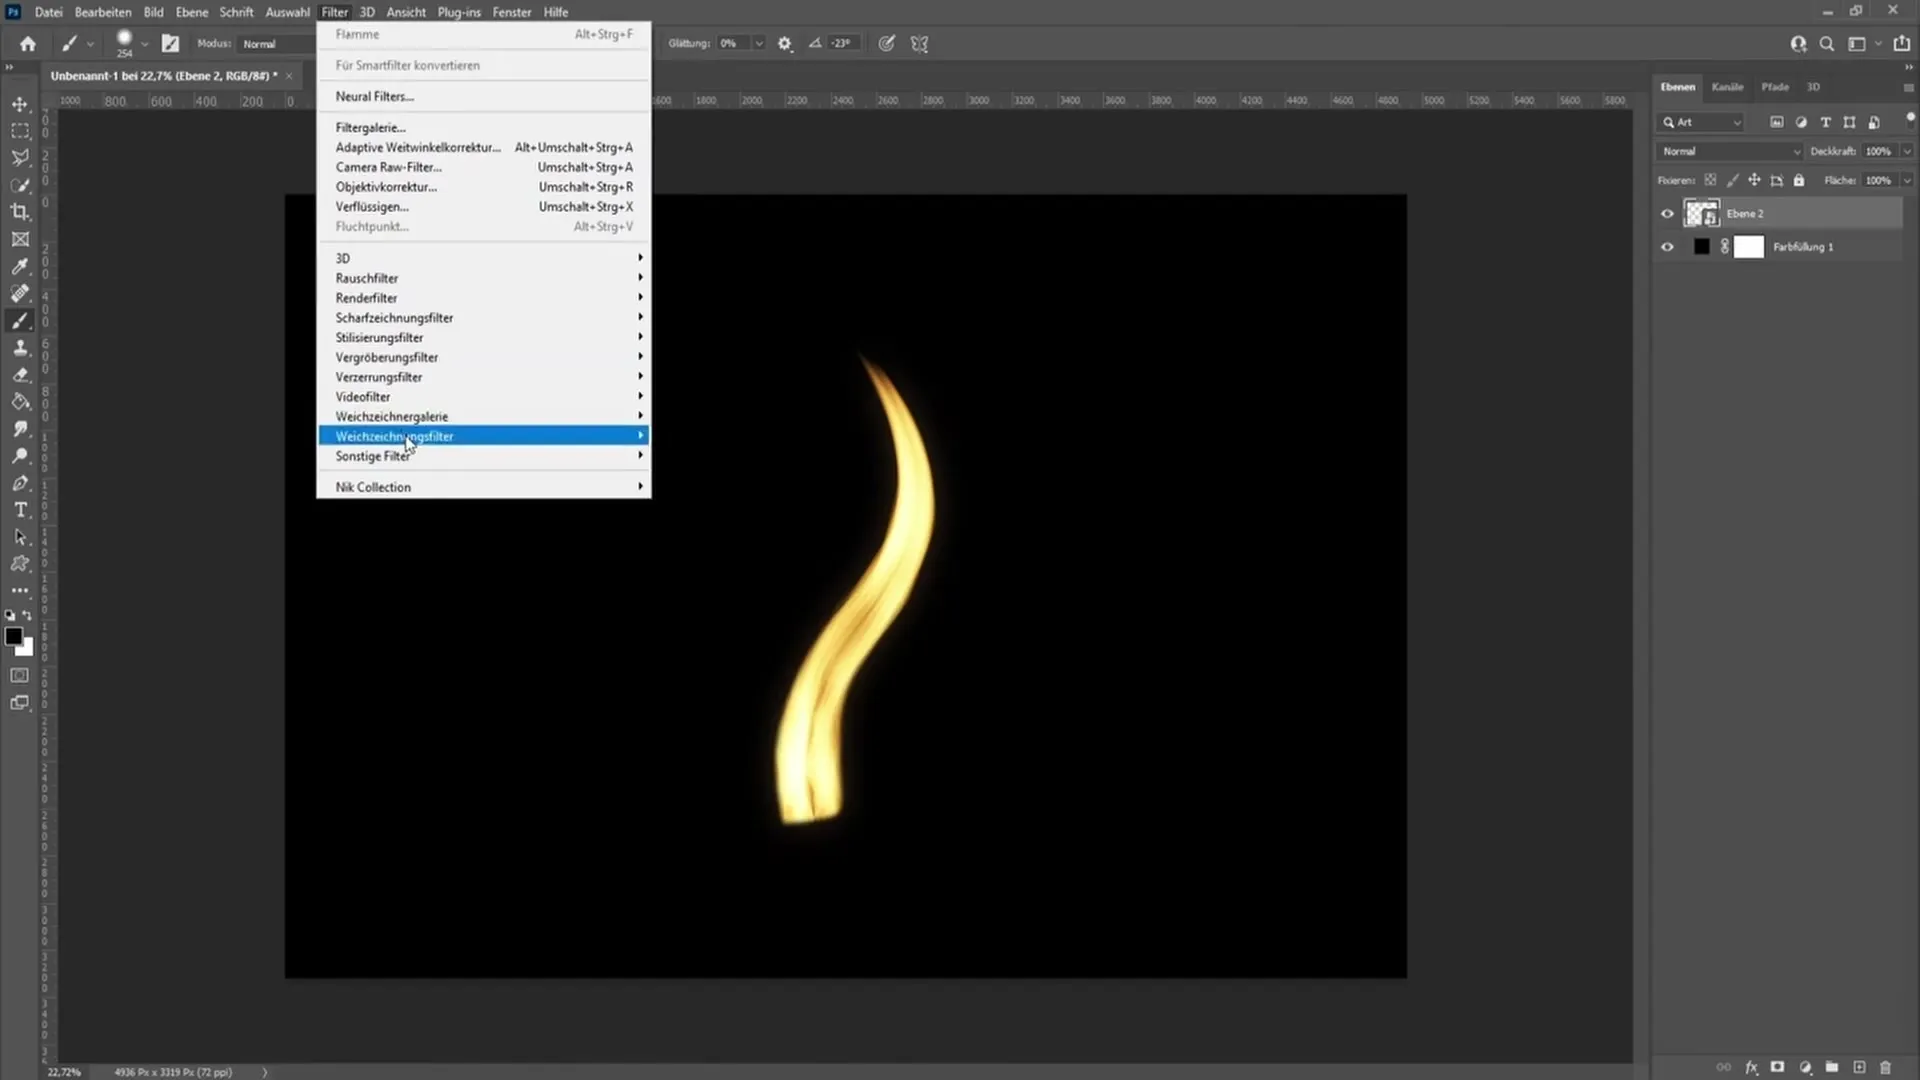Expand the Weichzeichnungsfilter submenu

click(x=484, y=436)
